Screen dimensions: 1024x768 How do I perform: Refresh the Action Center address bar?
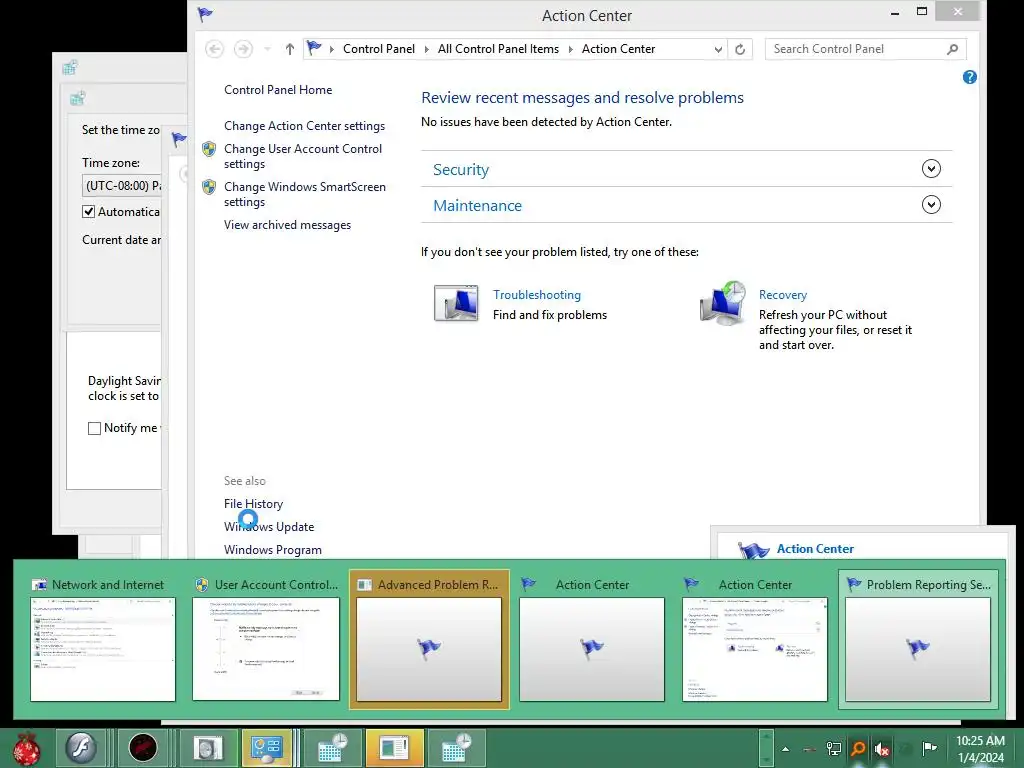point(740,49)
